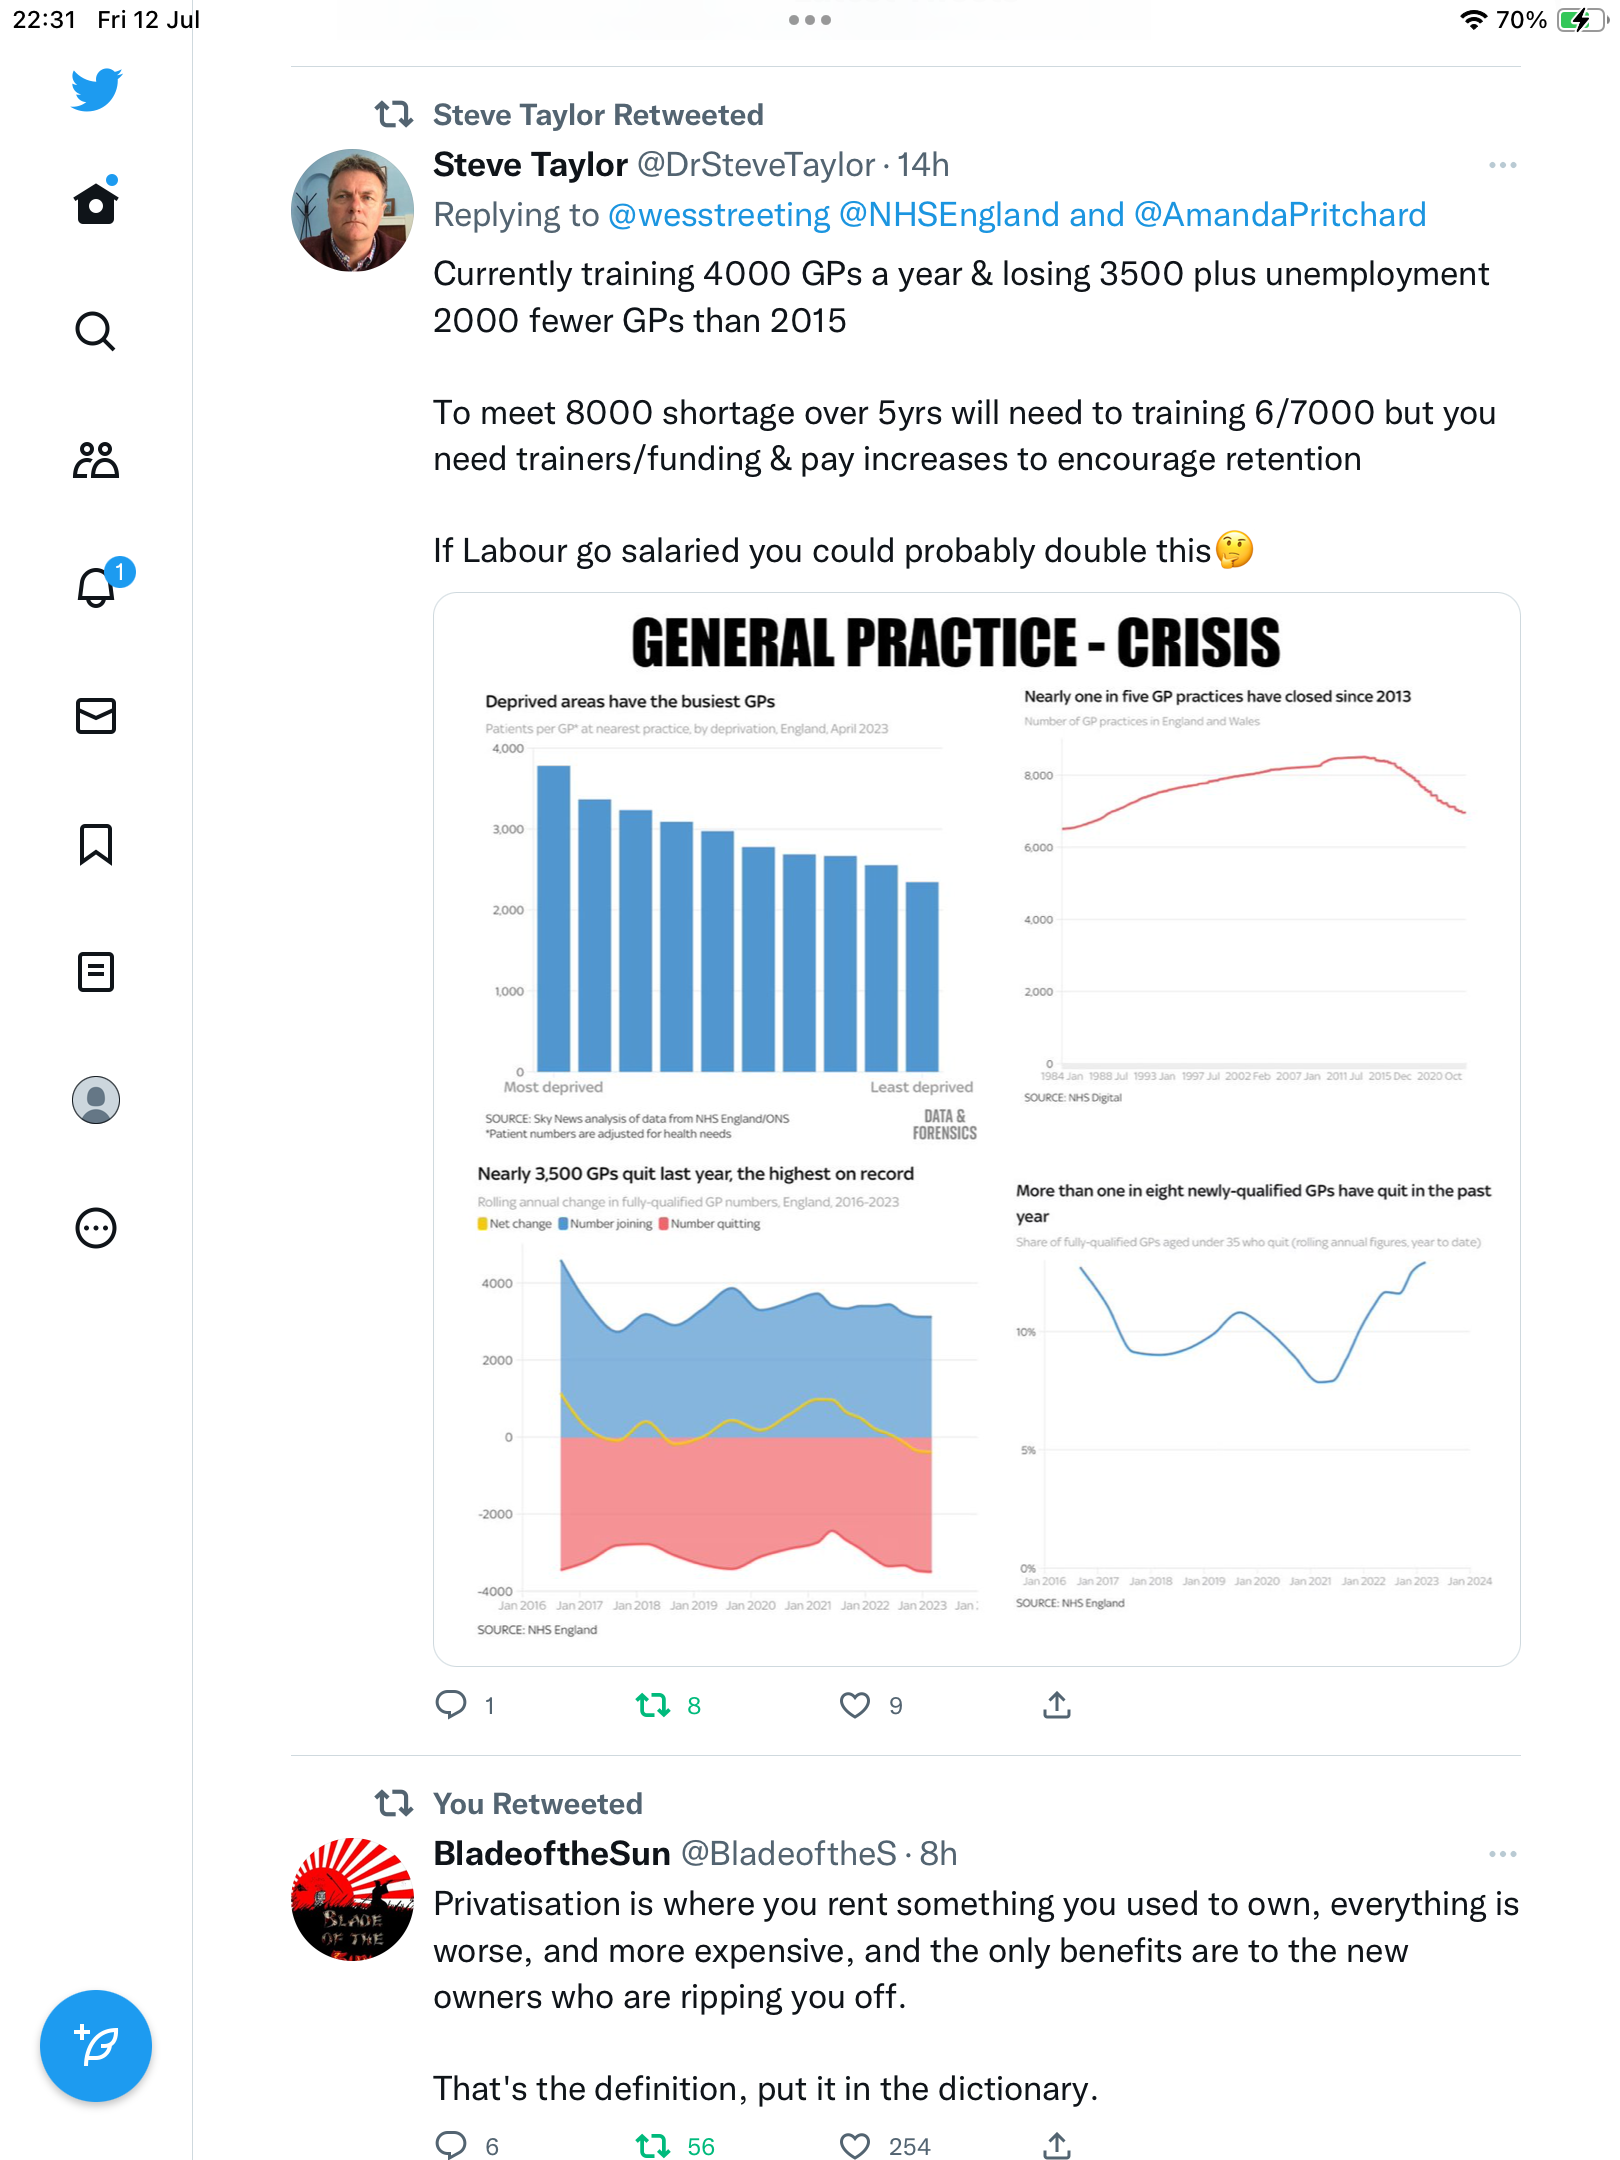Share Steve Taylor's tweet
1620x2160 pixels.
[1057, 1705]
